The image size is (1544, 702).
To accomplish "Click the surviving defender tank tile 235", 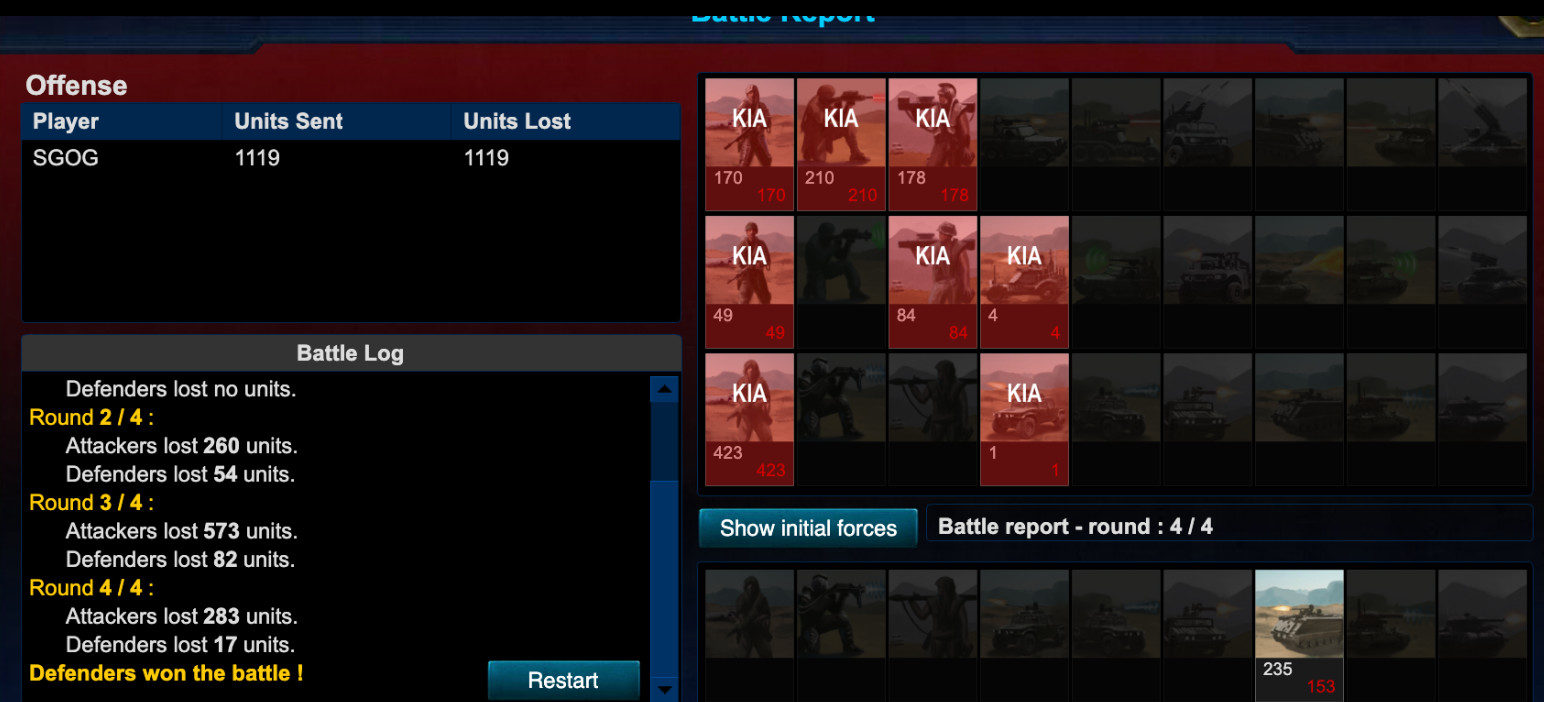I will click(1299, 635).
